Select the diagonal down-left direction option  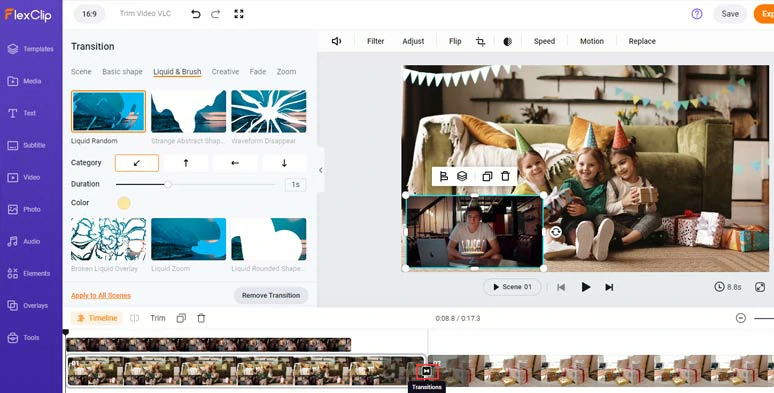137,163
